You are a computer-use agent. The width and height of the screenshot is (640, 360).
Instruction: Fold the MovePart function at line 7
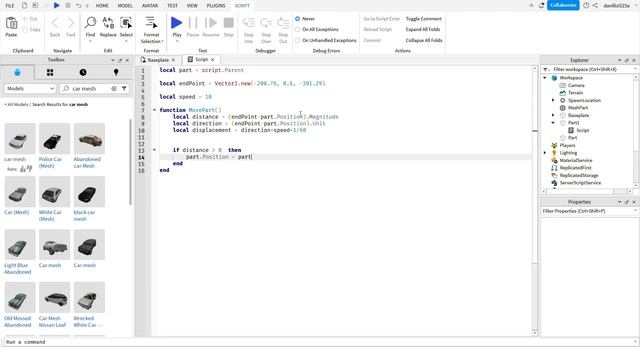click(154, 110)
